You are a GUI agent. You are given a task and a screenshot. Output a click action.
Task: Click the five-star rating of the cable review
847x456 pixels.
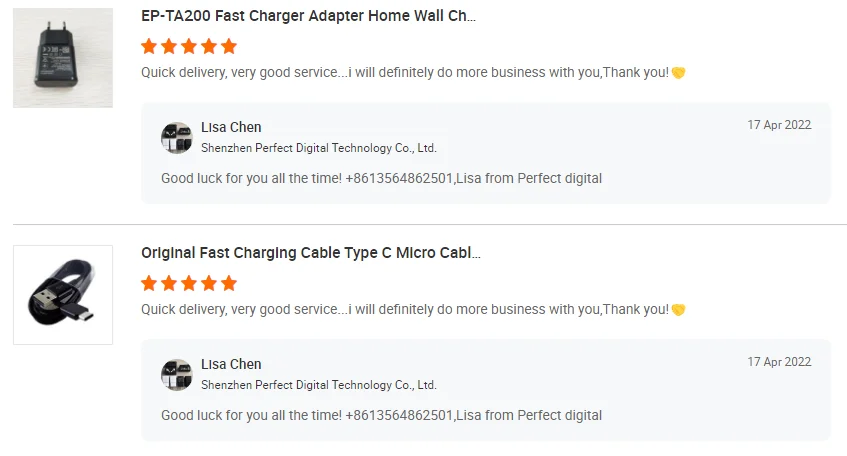pos(189,283)
